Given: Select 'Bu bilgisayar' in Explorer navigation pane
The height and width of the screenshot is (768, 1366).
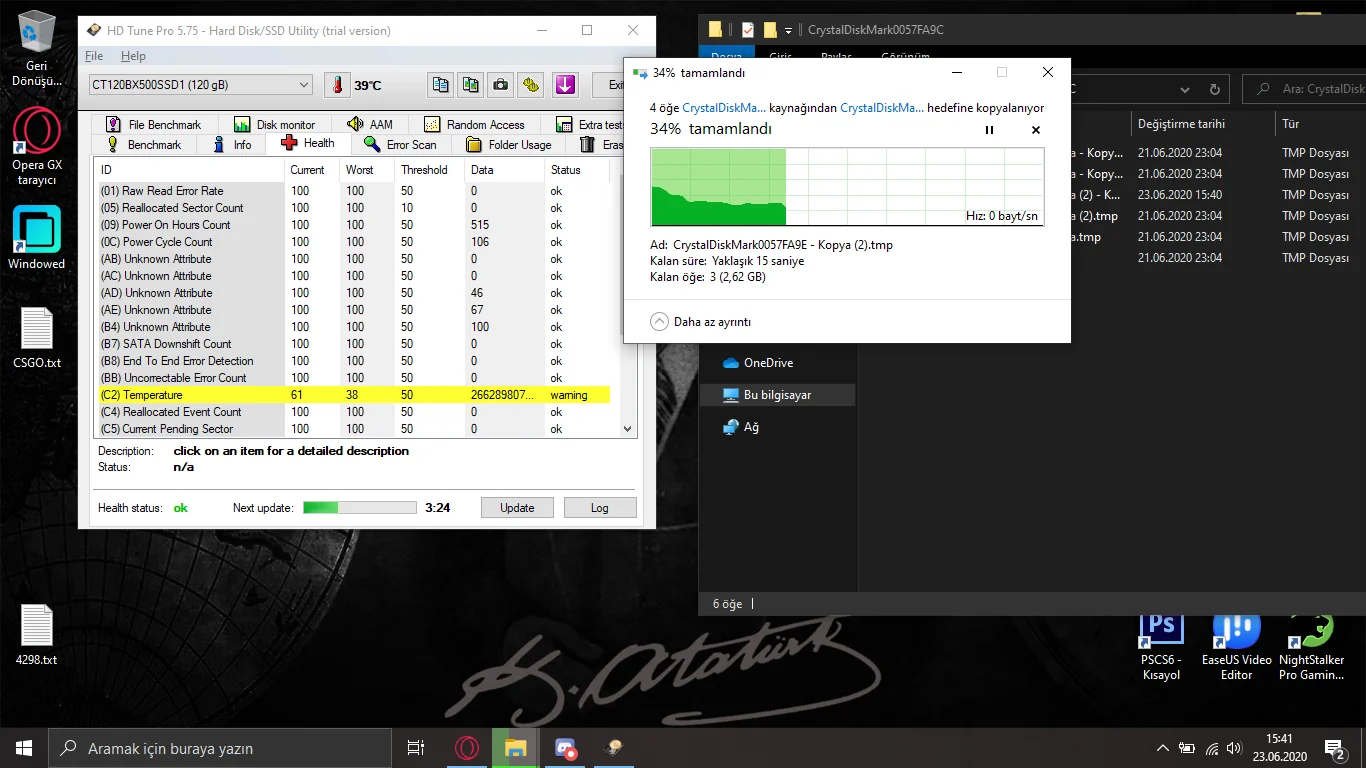Looking at the screenshot, I should click(777, 395).
